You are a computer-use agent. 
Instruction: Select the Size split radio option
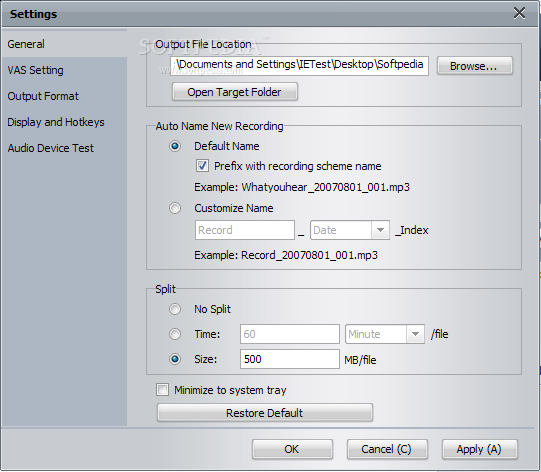pyautogui.click(x=175, y=359)
